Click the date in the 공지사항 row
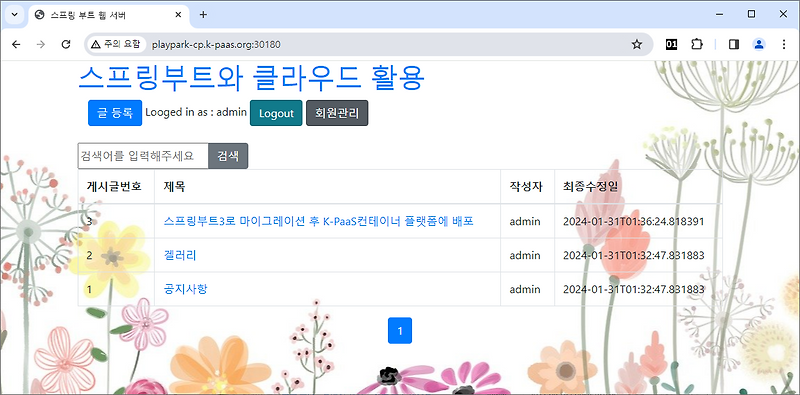 tap(634, 289)
